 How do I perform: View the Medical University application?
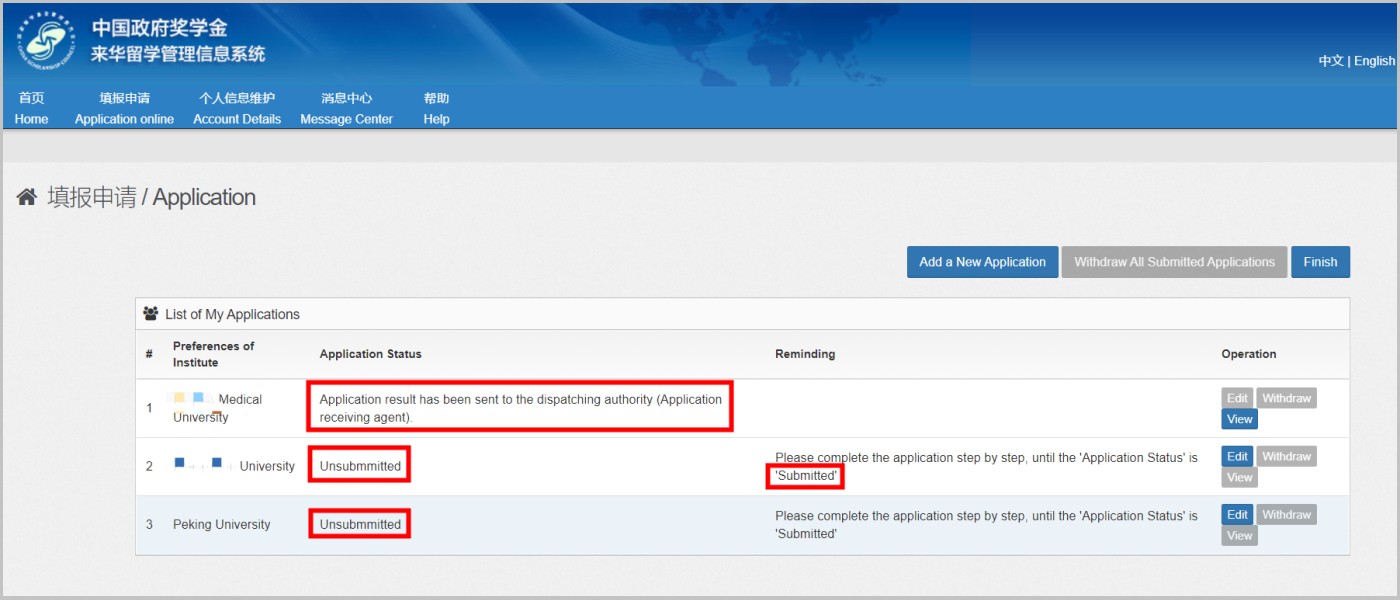click(x=1238, y=418)
